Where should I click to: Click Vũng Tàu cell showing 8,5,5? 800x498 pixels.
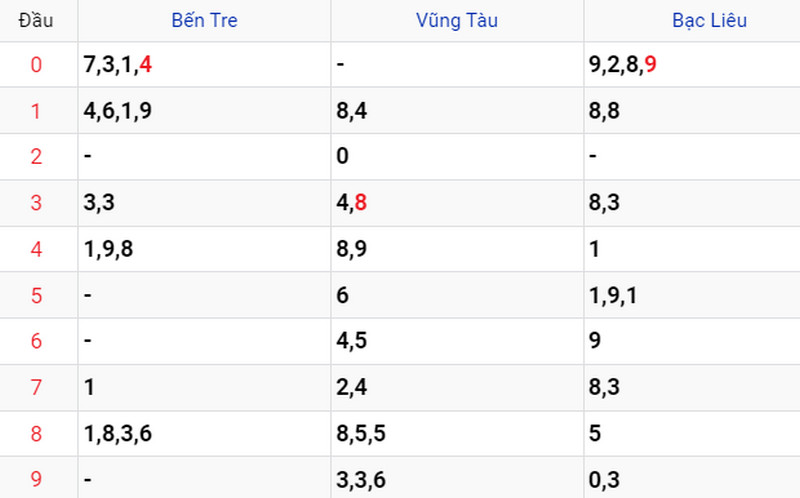click(457, 434)
